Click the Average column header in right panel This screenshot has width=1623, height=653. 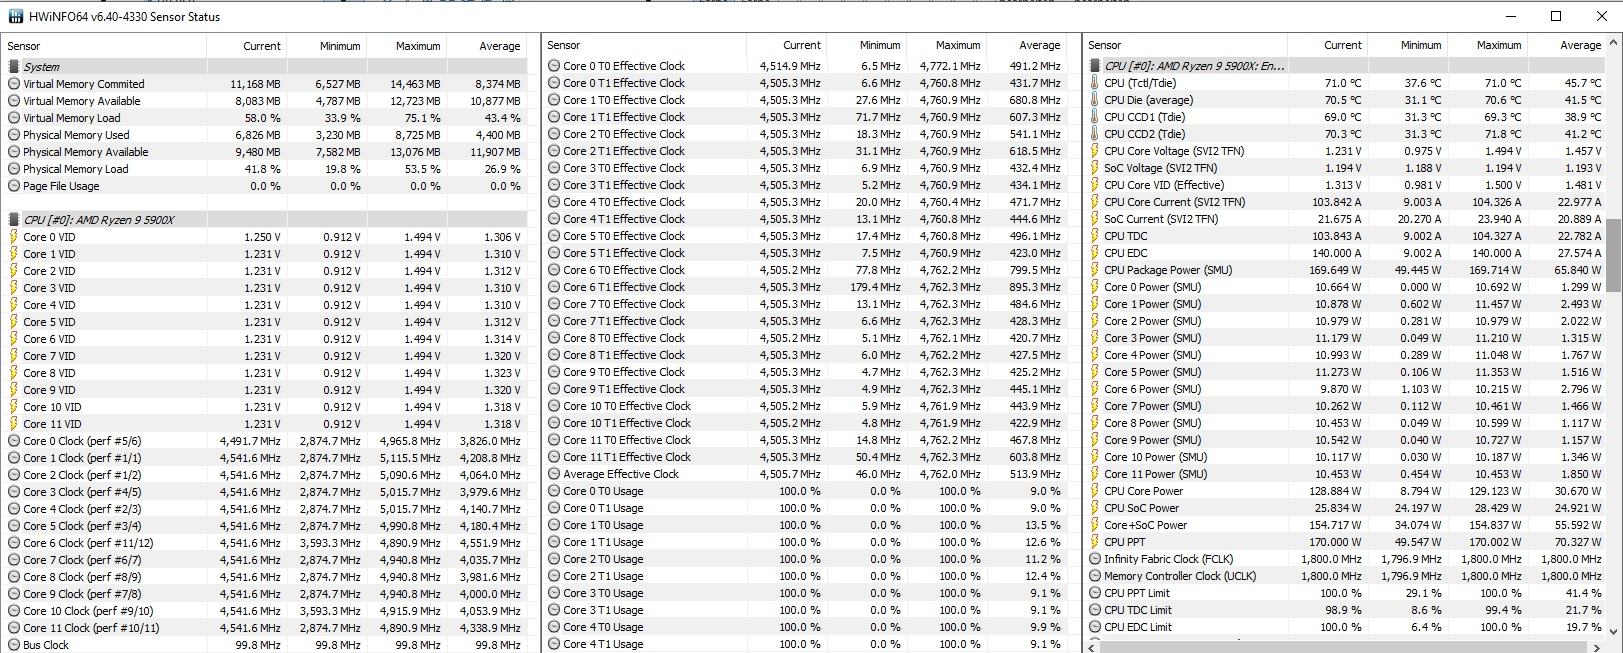pyautogui.click(x=1567, y=45)
